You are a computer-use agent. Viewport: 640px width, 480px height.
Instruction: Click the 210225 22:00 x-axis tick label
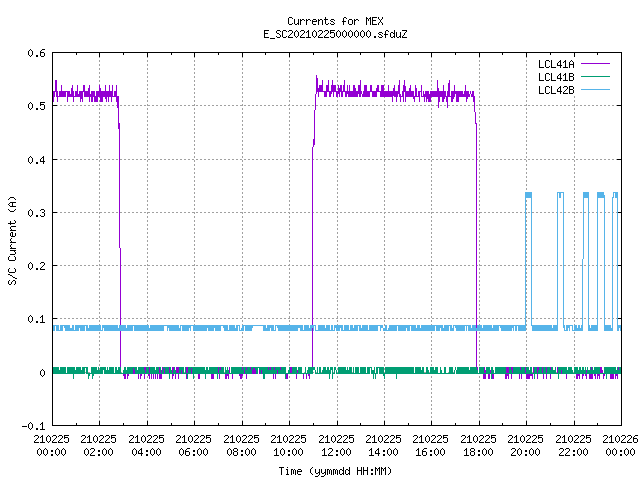(573, 446)
